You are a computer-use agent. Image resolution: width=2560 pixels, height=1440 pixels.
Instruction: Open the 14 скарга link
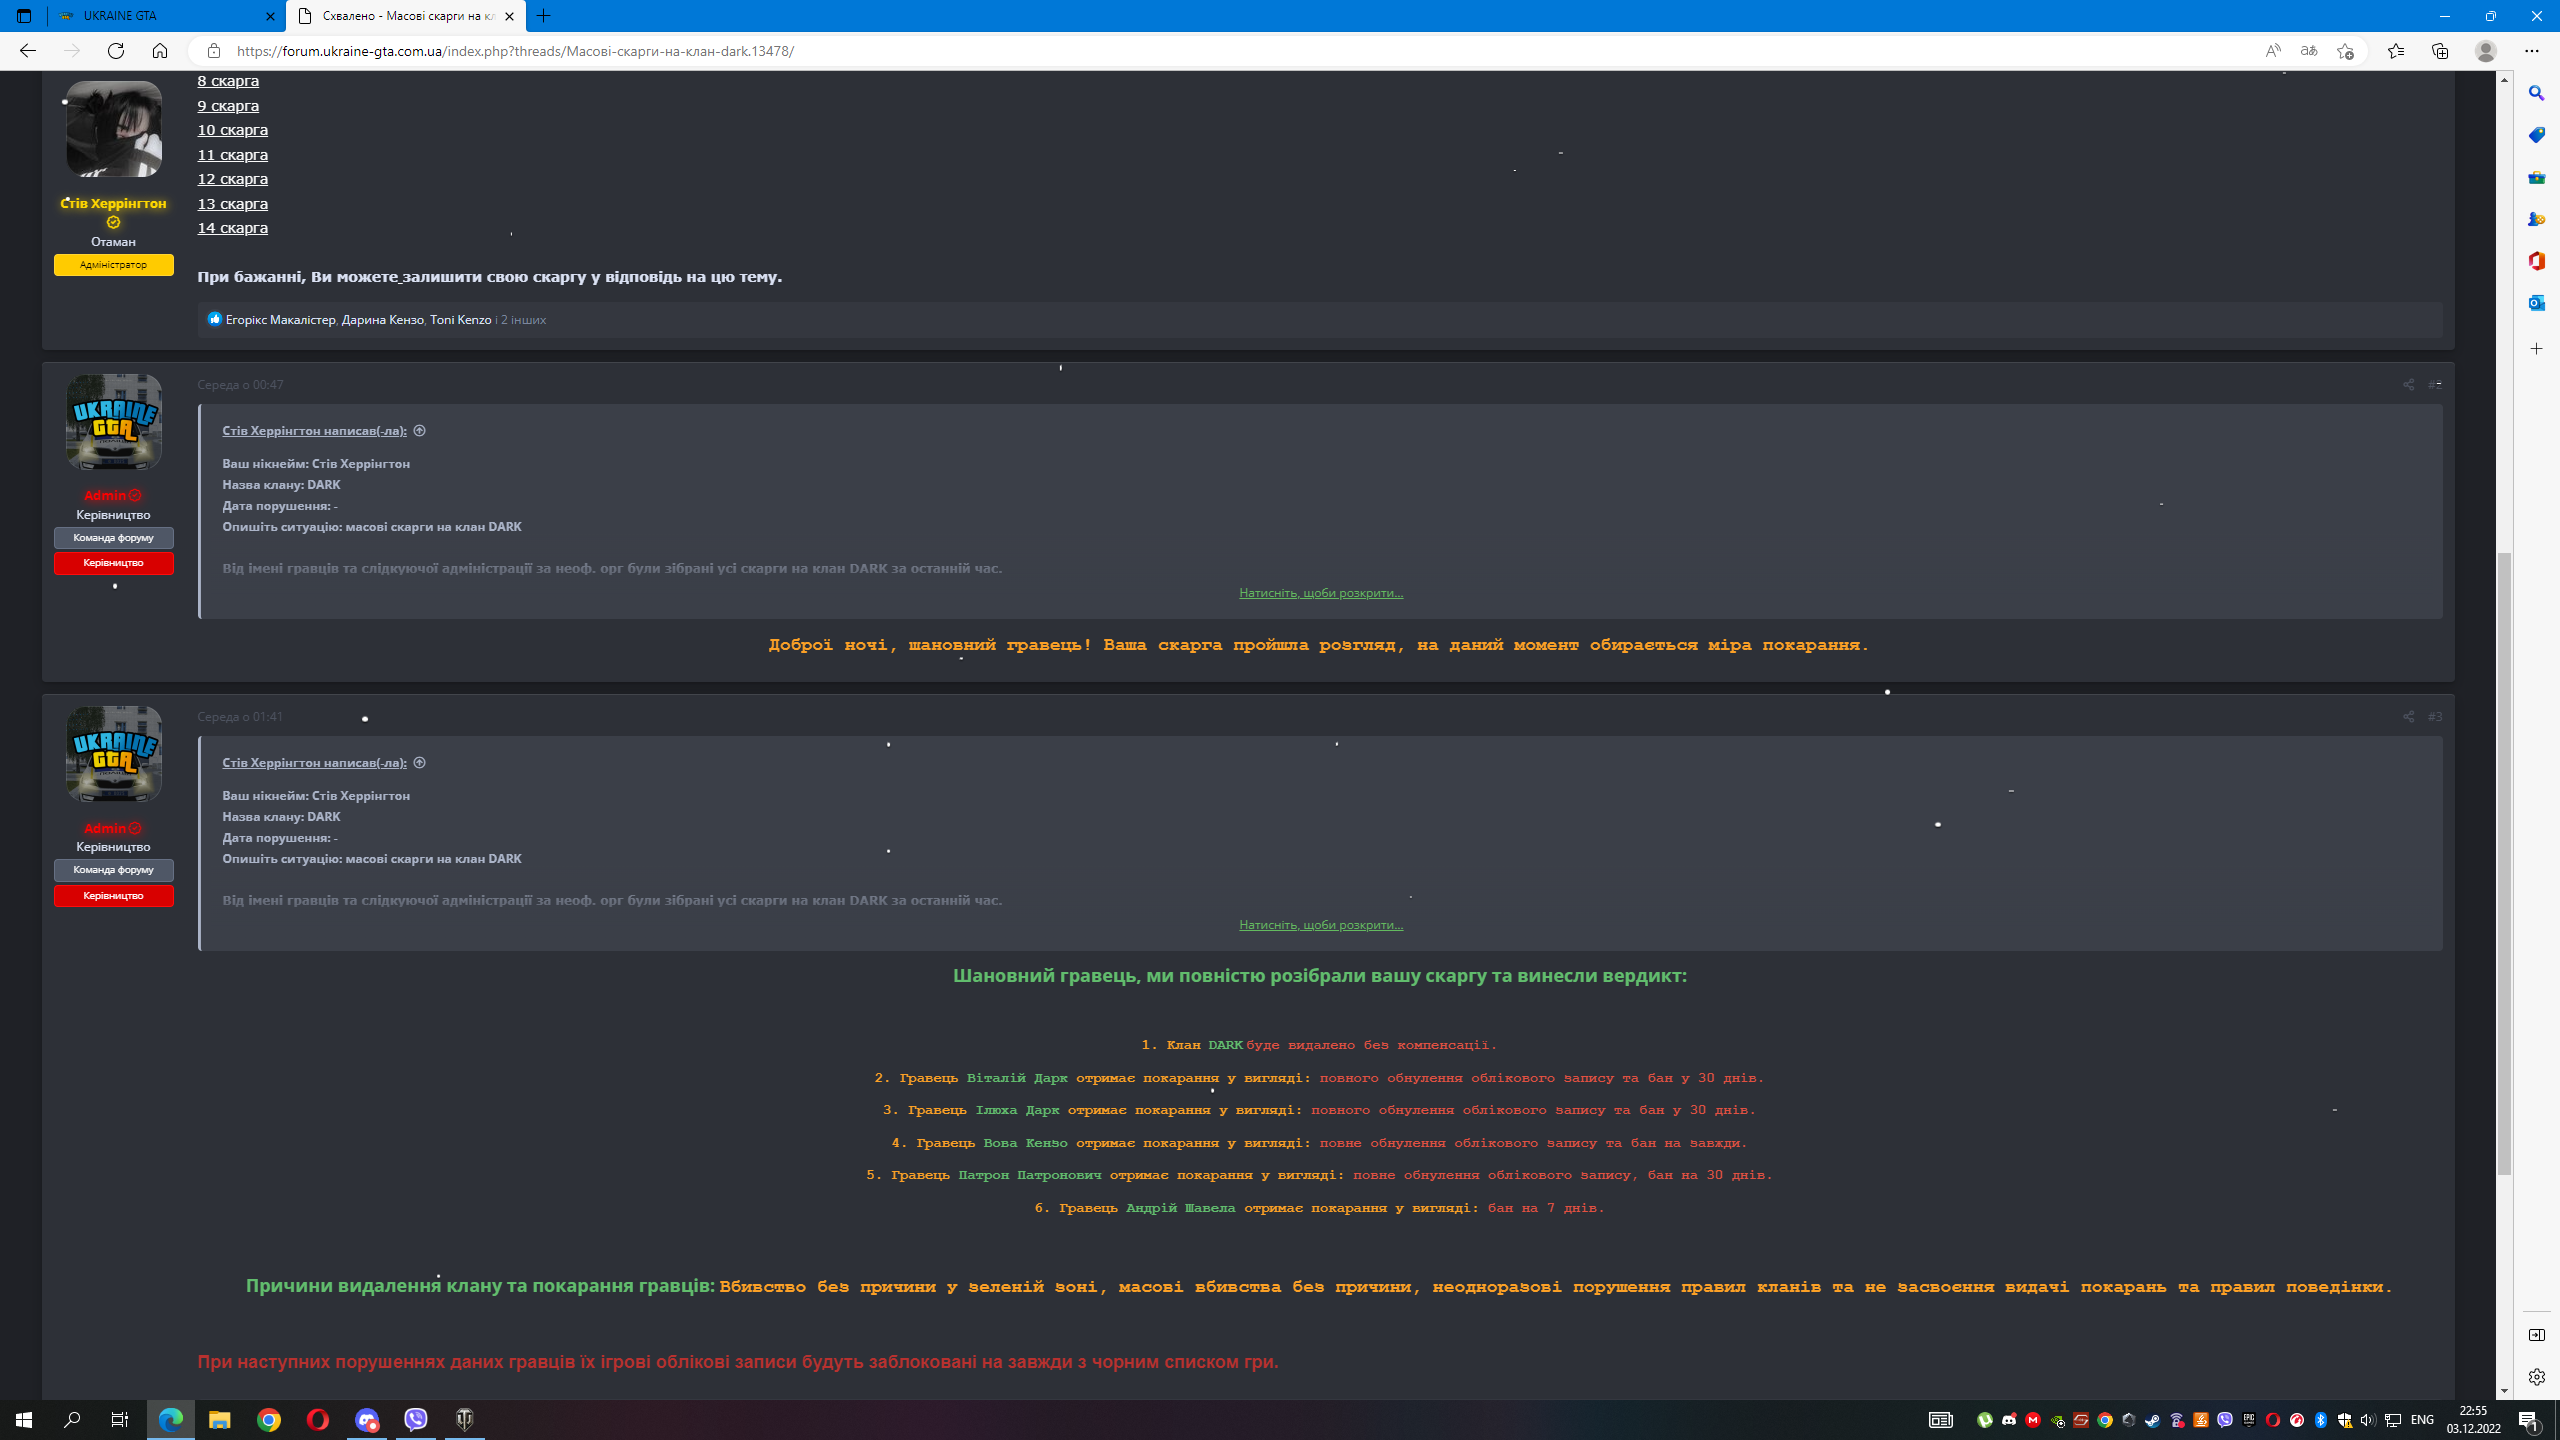pyautogui.click(x=232, y=228)
